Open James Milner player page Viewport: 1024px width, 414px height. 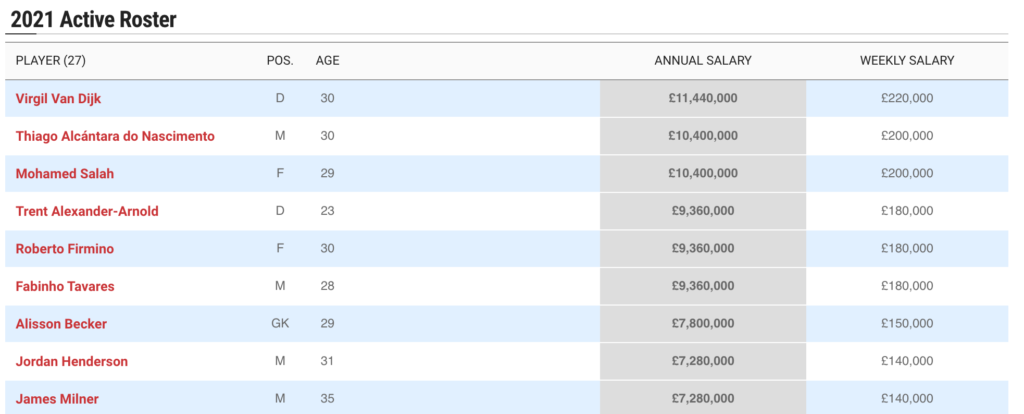point(57,399)
